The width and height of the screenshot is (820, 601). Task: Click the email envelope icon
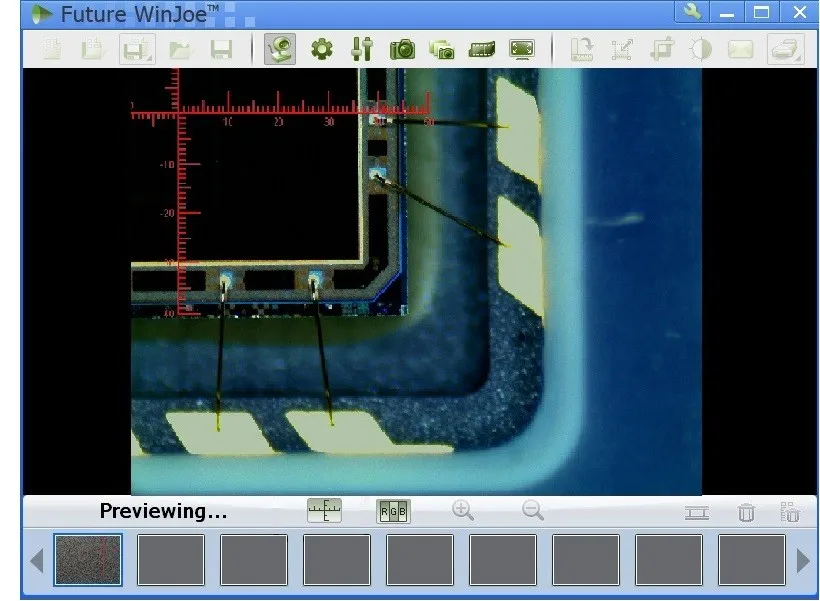(741, 50)
